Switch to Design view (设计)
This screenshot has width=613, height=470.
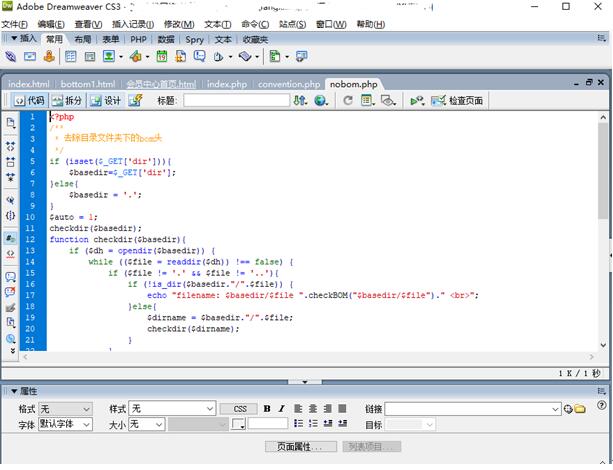(106, 100)
